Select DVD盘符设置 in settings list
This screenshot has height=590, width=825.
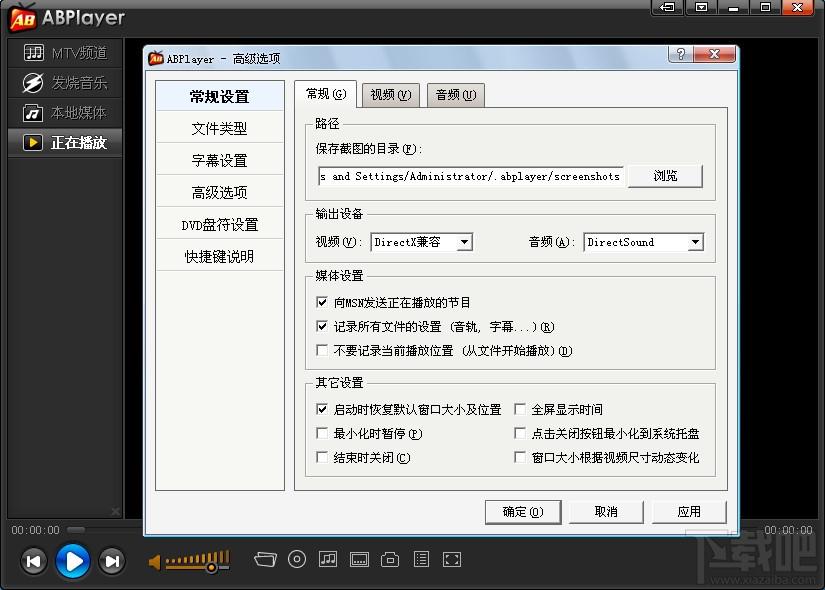click(x=220, y=225)
